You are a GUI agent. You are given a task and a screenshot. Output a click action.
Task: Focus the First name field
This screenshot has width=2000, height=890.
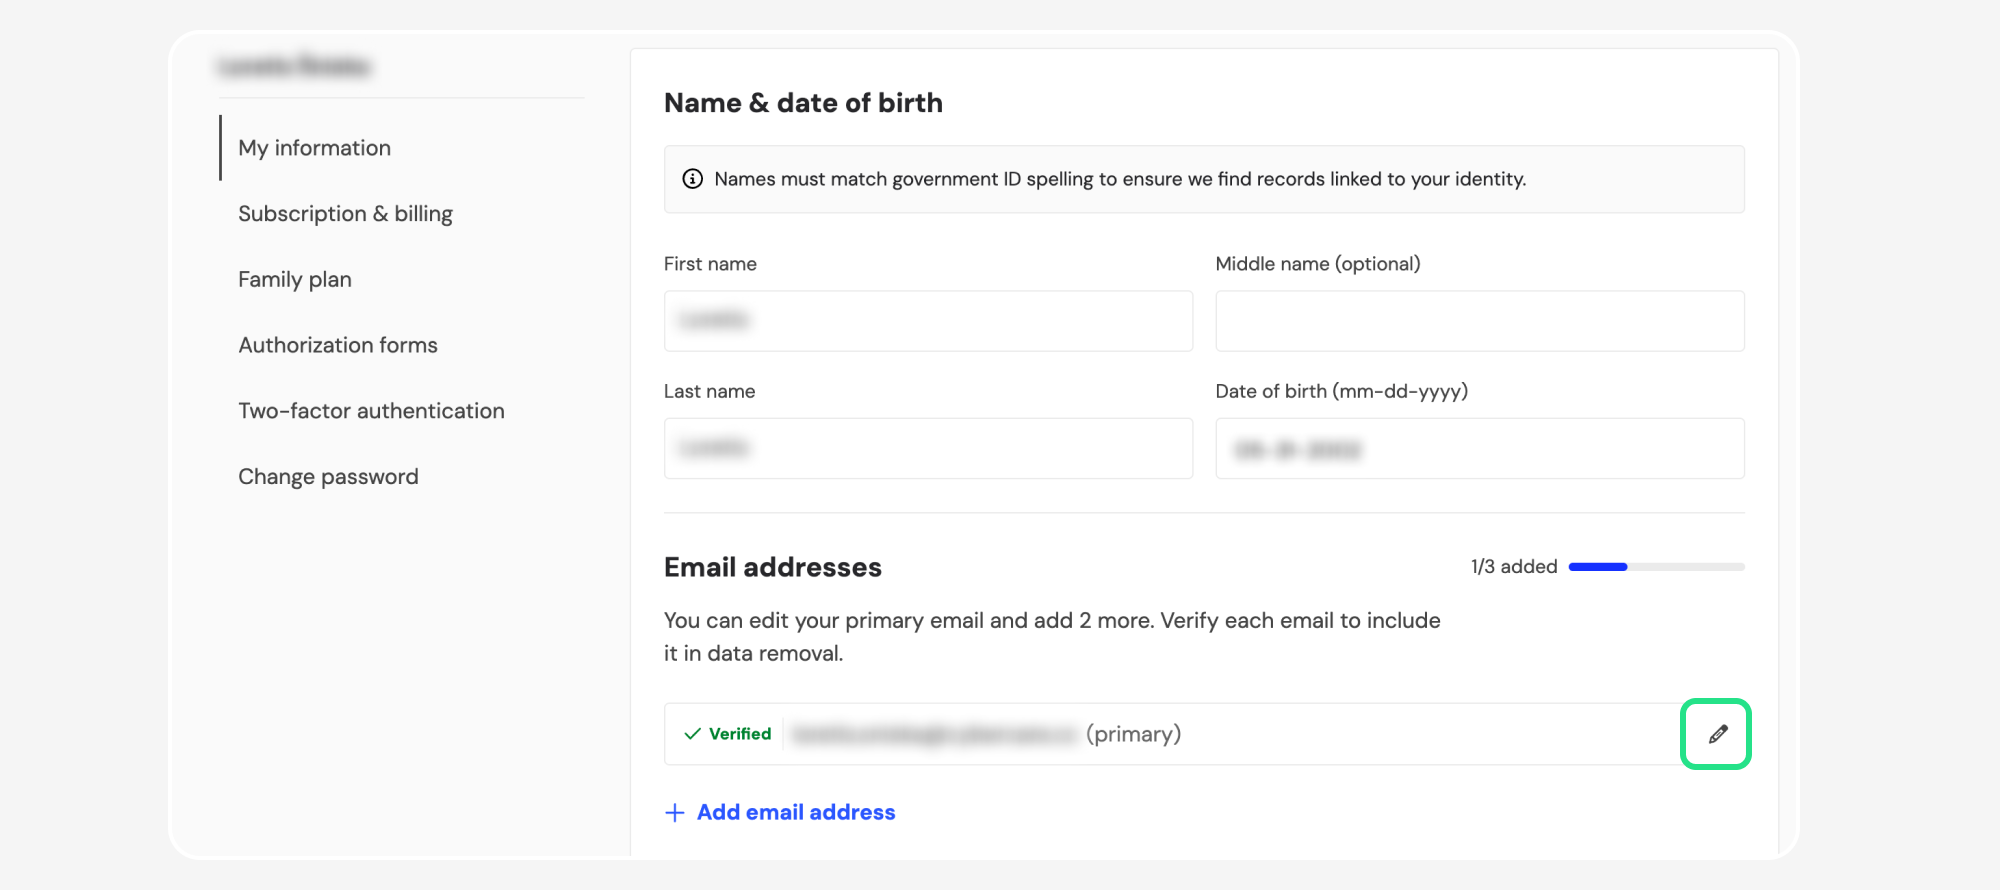[x=928, y=321]
